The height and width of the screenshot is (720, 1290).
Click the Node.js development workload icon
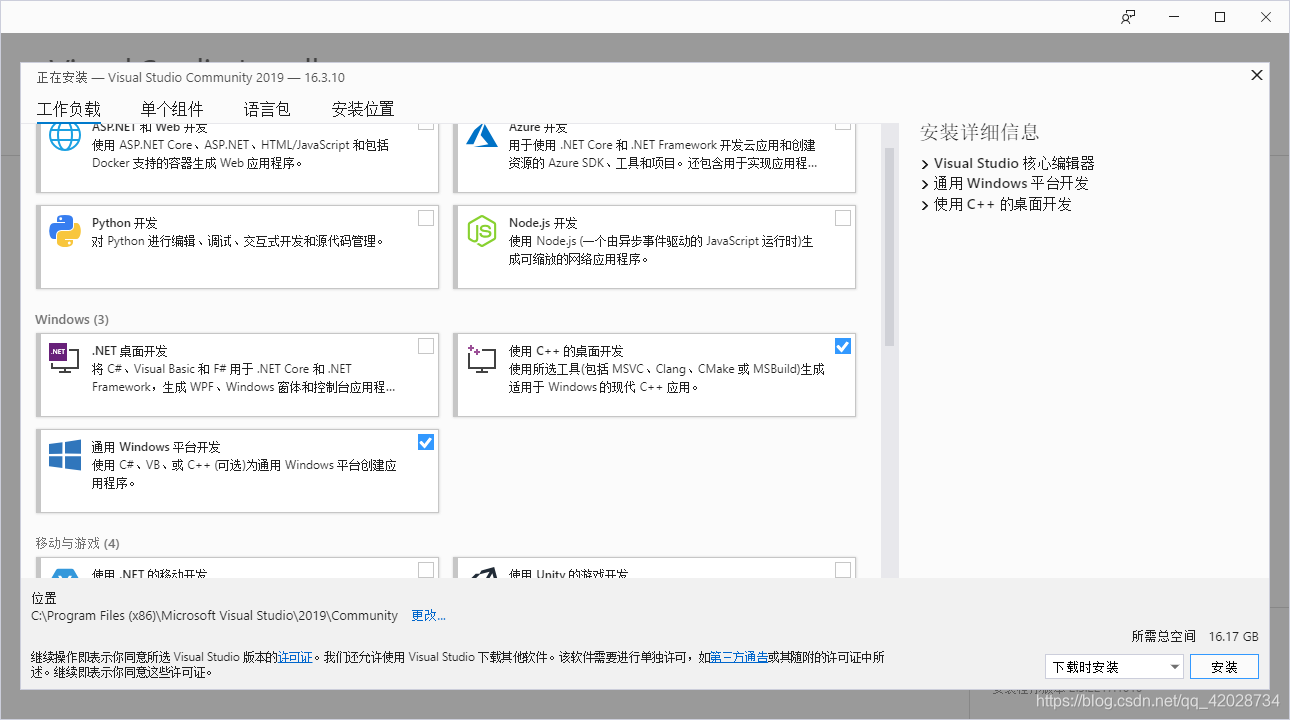[482, 231]
